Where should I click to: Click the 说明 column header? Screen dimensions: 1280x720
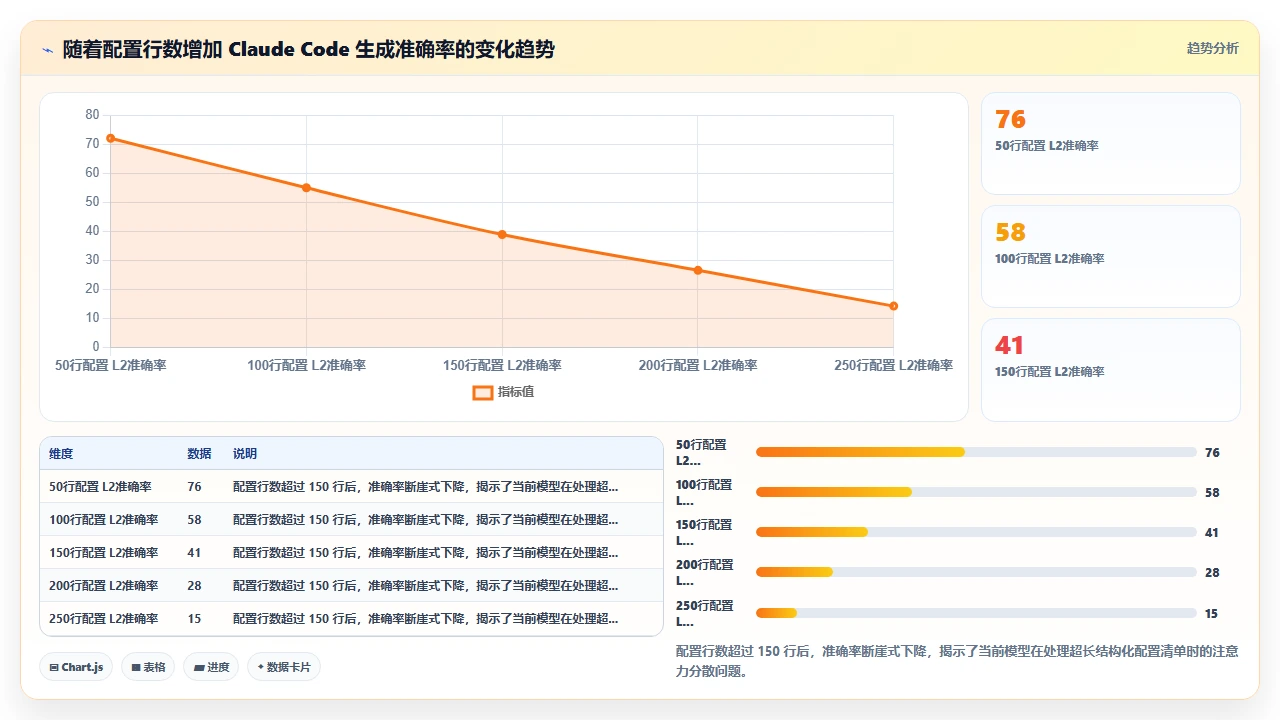pos(245,454)
